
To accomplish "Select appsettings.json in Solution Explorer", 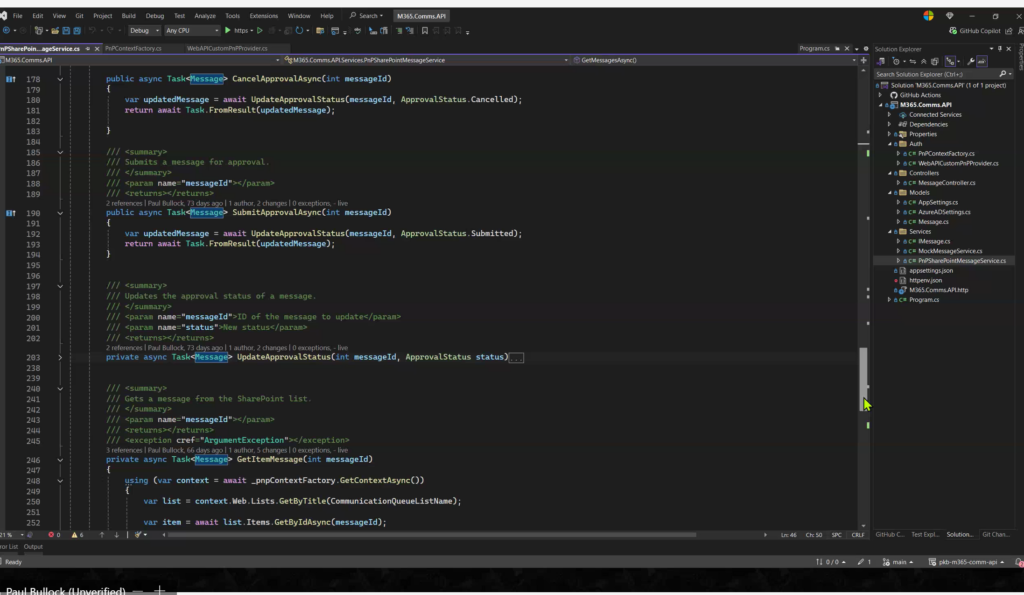I will tap(931, 270).
